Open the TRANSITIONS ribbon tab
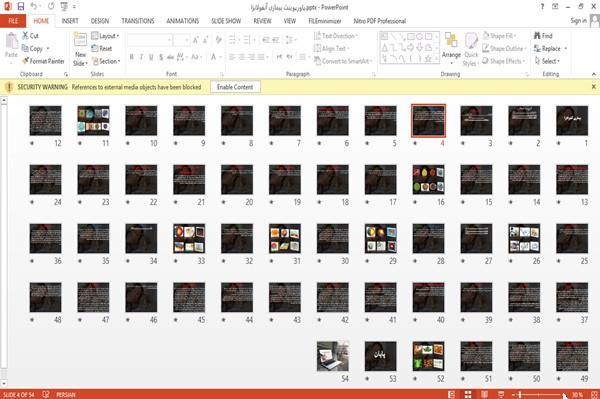The width and height of the screenshot is (600, 399). coord(138,21)
